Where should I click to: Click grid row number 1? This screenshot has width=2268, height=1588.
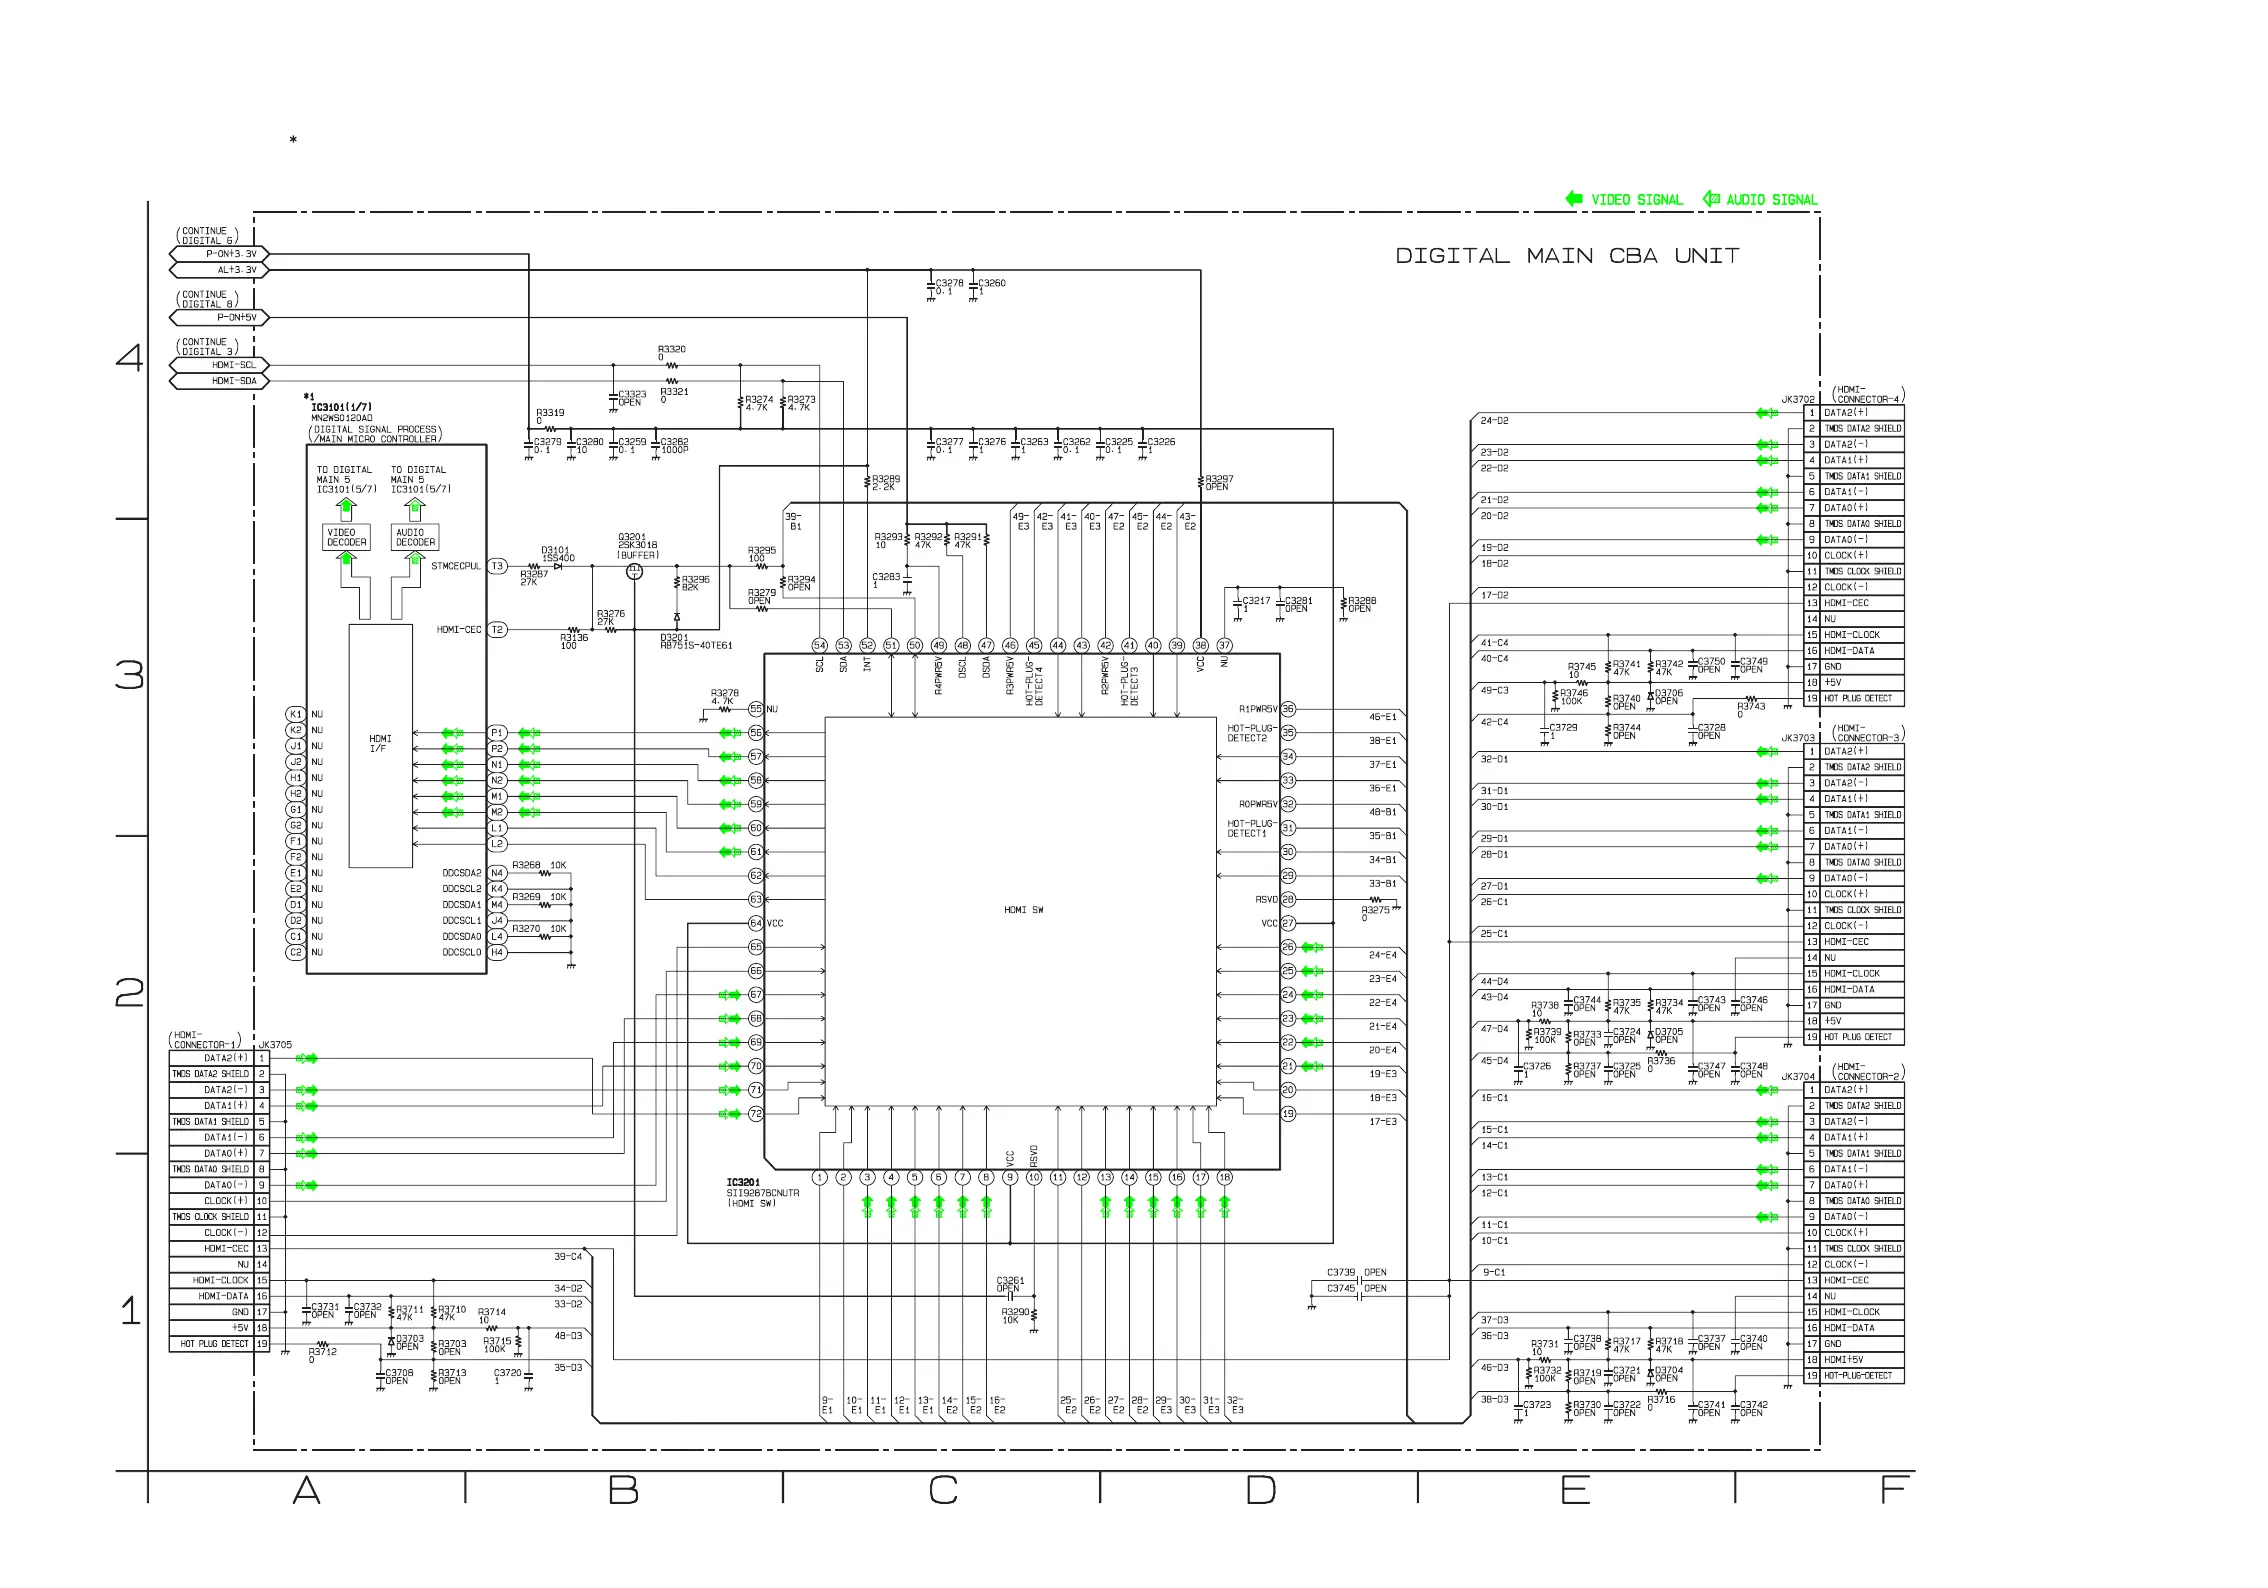click(130, 1311)
